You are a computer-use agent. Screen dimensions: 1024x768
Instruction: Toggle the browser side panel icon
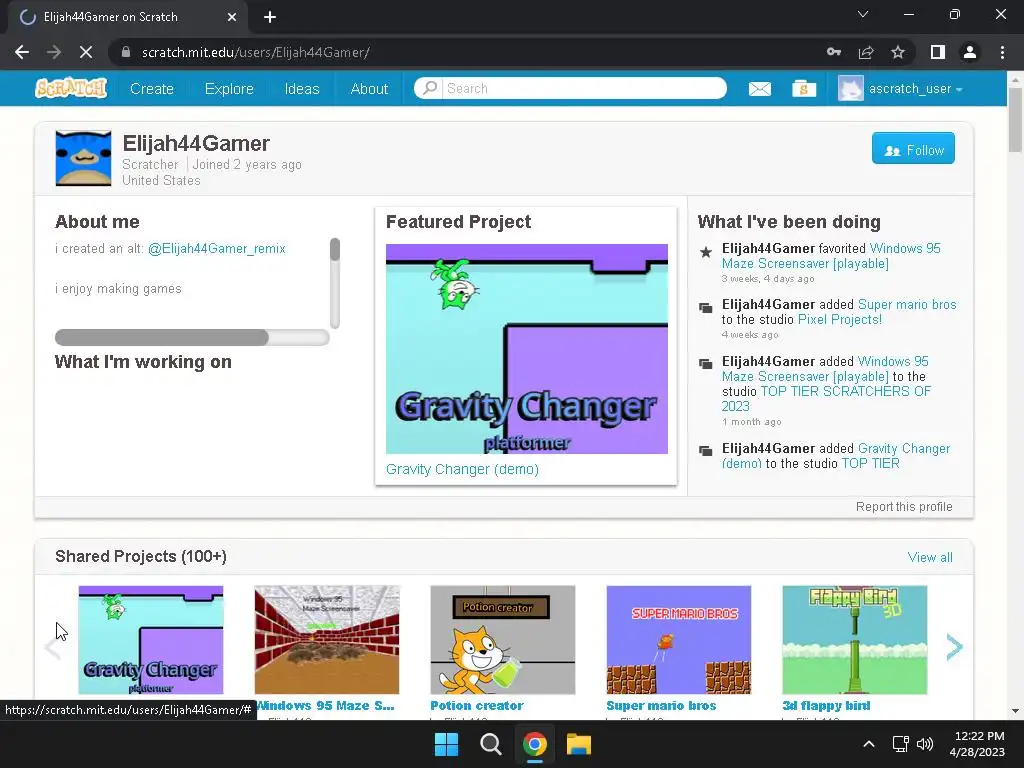coord(938,52)
